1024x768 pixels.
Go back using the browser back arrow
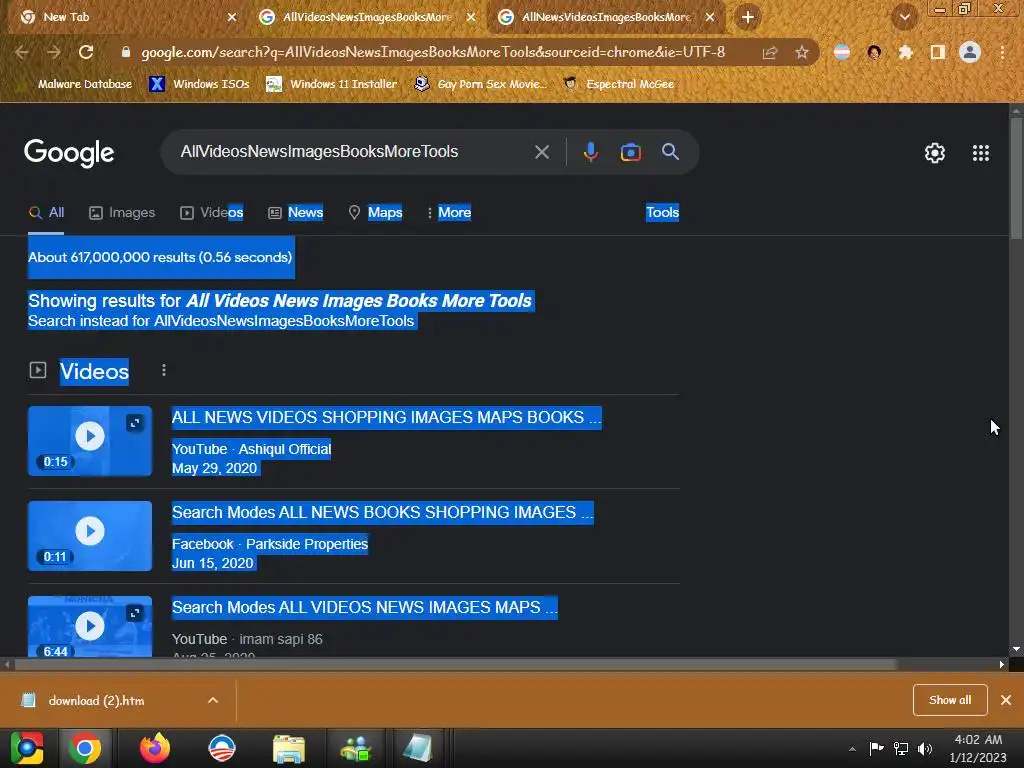pyautogui.click(x=22, y=52)
